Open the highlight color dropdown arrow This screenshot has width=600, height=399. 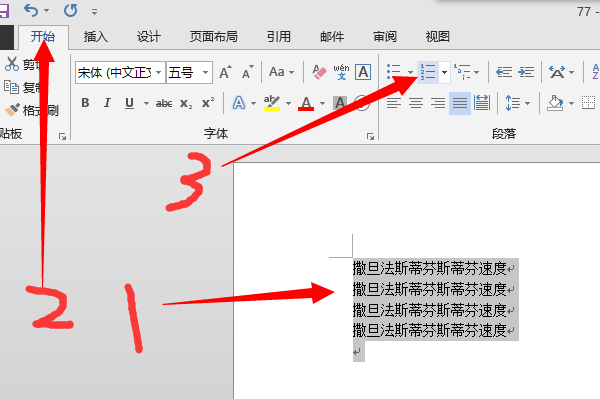288,103
